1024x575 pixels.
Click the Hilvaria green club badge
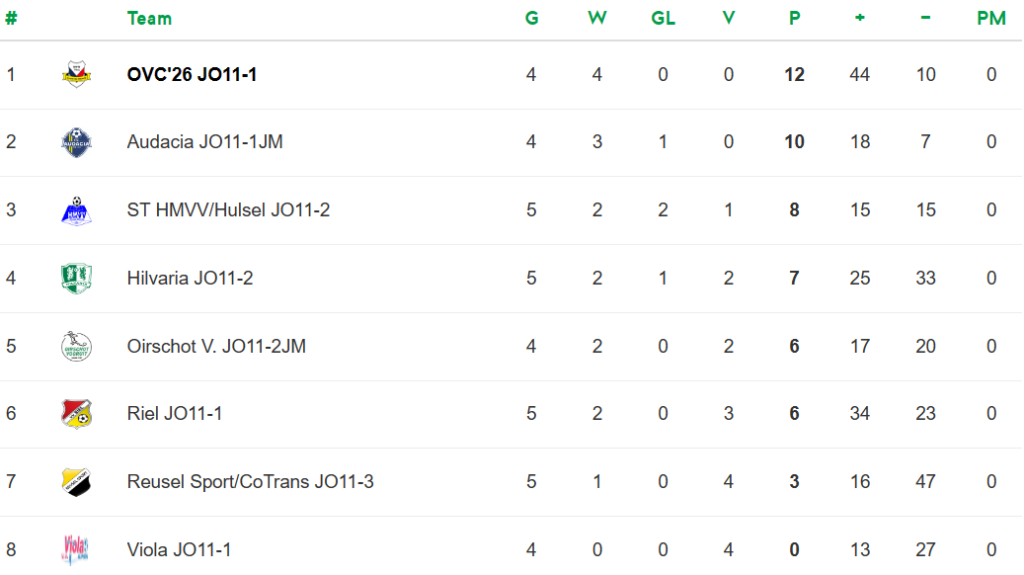coord(76,278)
